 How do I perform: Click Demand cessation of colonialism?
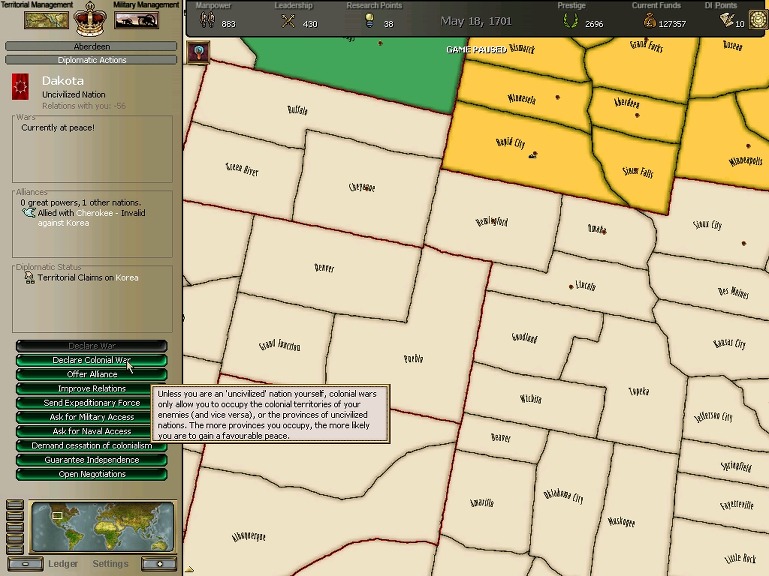point(91,446)
